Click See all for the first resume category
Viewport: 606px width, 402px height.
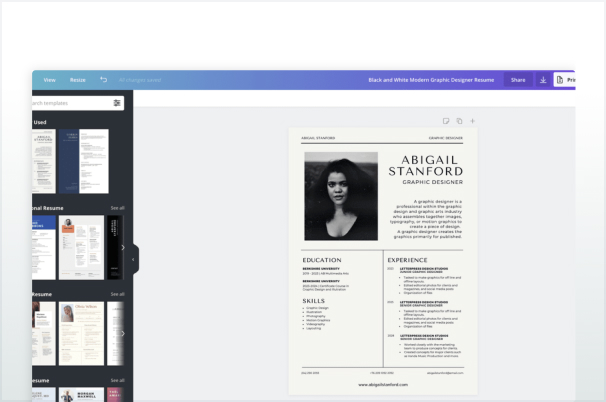(117, 208)
